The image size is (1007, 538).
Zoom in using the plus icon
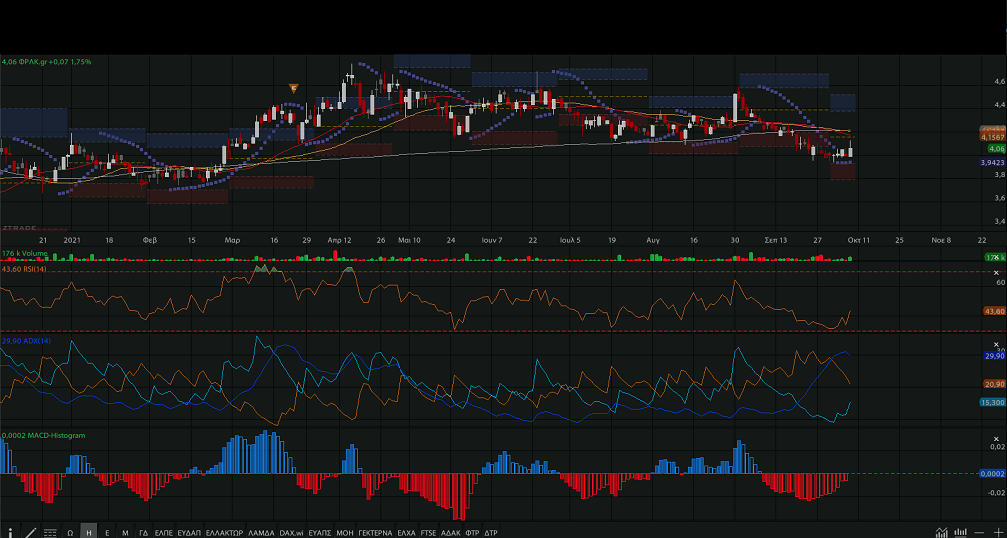997,531
